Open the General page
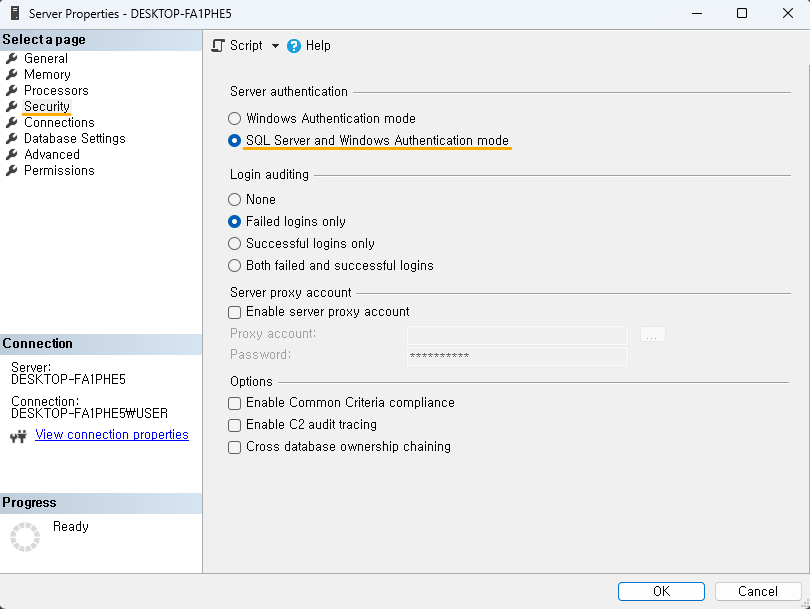This screenshot has height=609, width=810. [x=46, y=58]
